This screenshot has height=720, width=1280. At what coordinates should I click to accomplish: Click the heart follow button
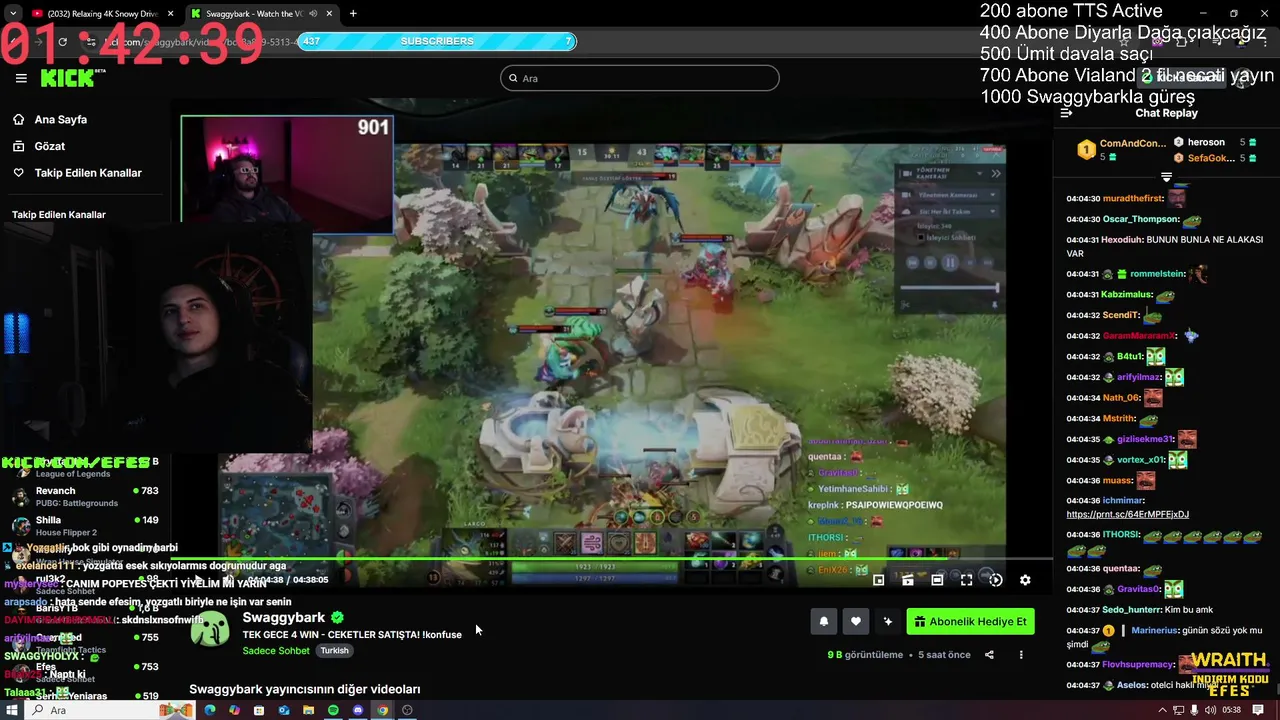[x=855, y=621]
